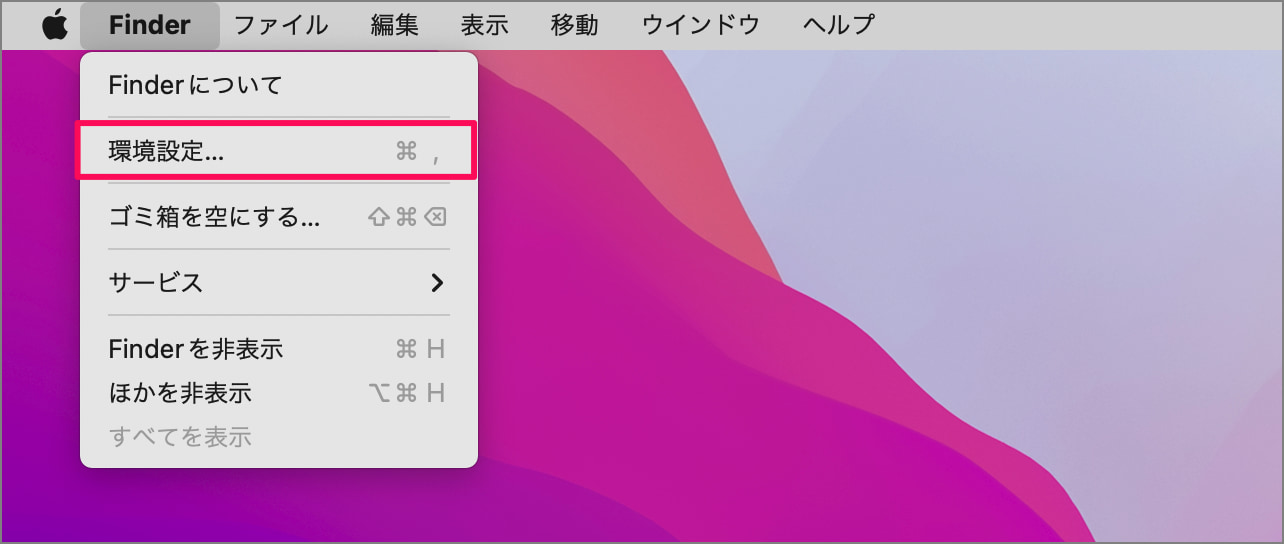Expand the サービス submenu arrow
Viewport: 1284px width, 544px height.
437,283
